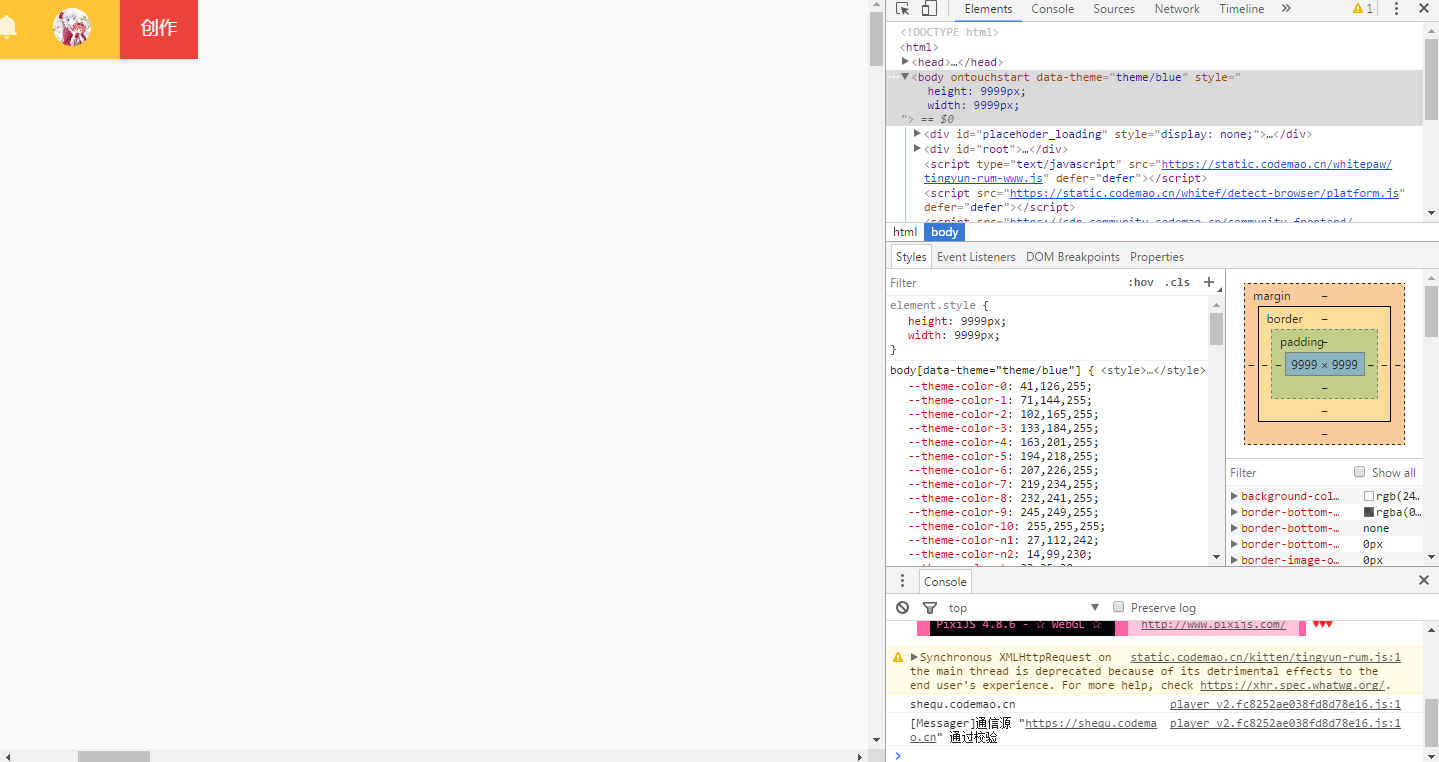Select html in the breadcrumb bar

pos(905,232)
